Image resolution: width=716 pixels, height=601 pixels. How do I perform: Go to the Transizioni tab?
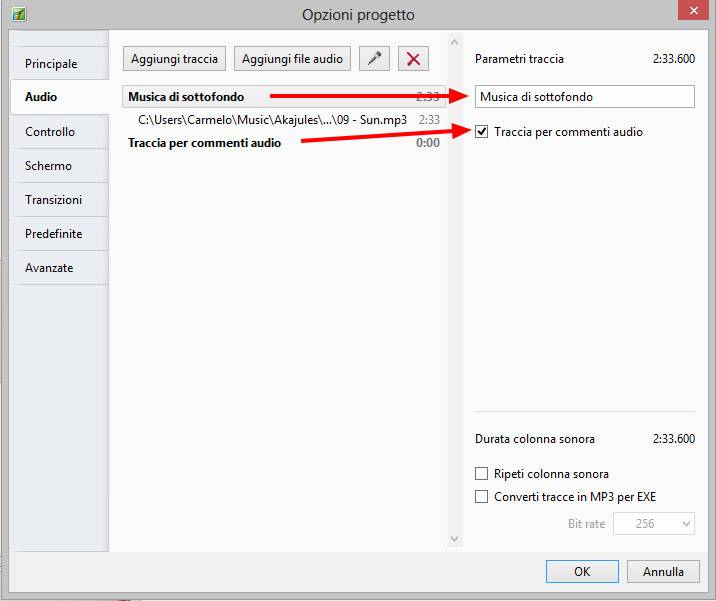pyautogui.click(x=53, y=200)
